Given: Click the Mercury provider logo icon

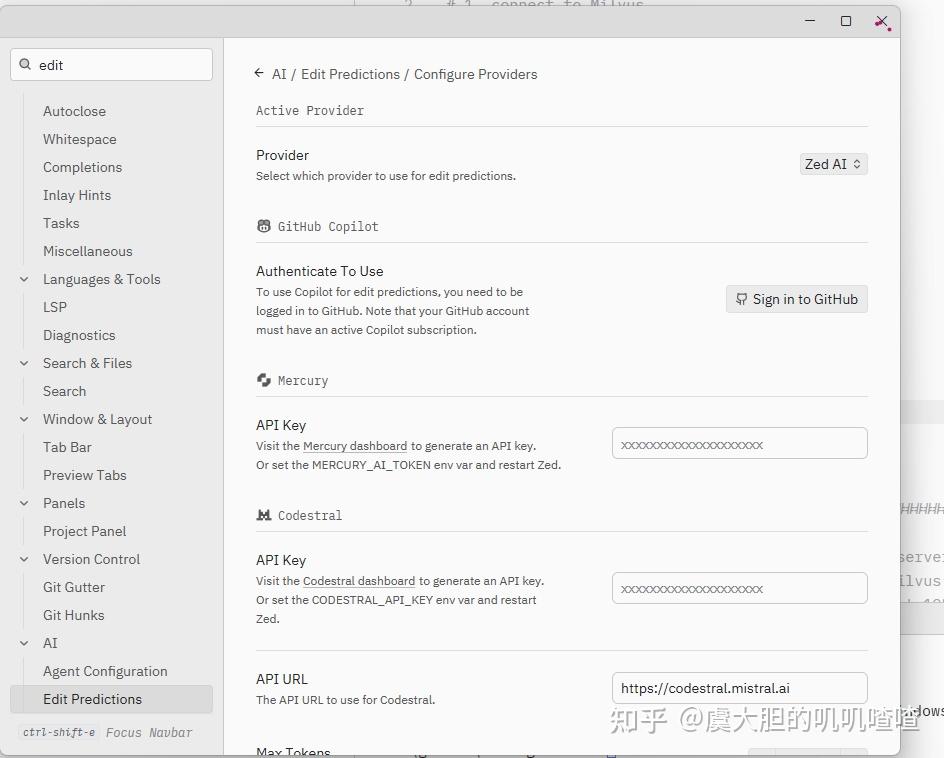Looking at the screenshot, I should (x=264, y=380).
